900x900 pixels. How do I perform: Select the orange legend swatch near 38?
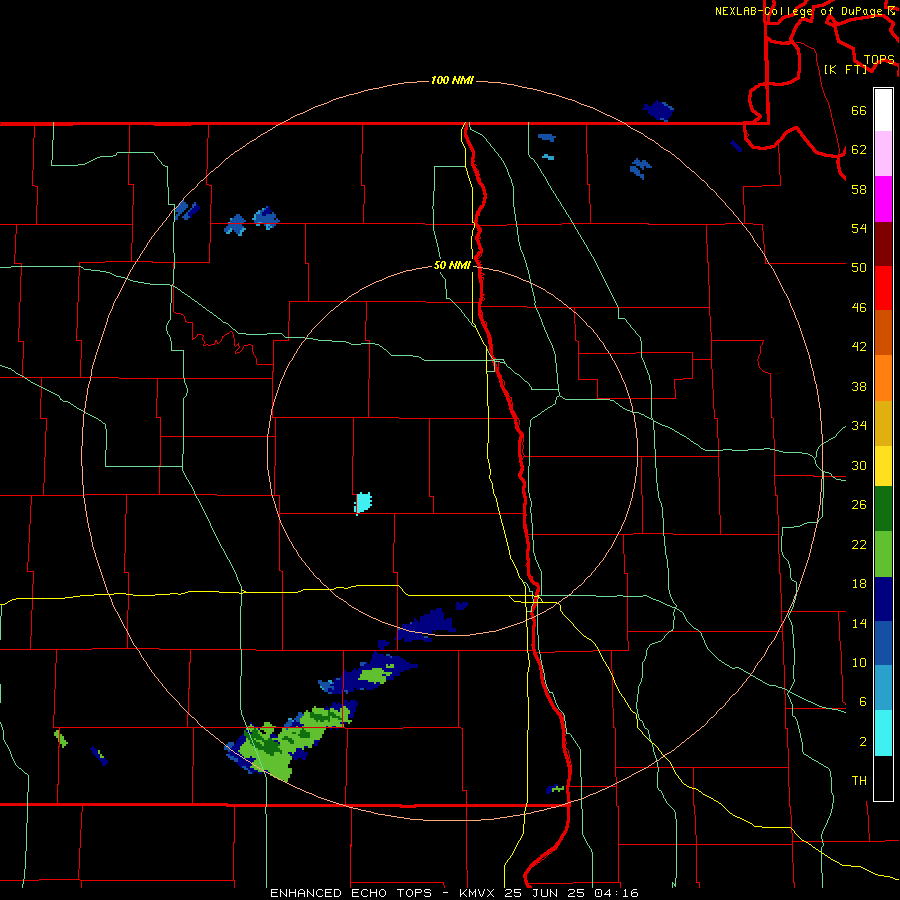[x=883, y=378]
